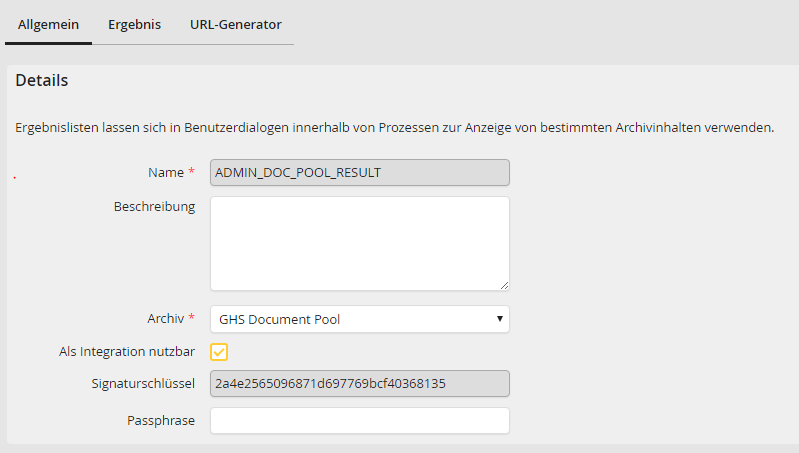Click the Ergebnislisten description paragraph
This screenshot has width=799, height=453.
coord(394,129)
